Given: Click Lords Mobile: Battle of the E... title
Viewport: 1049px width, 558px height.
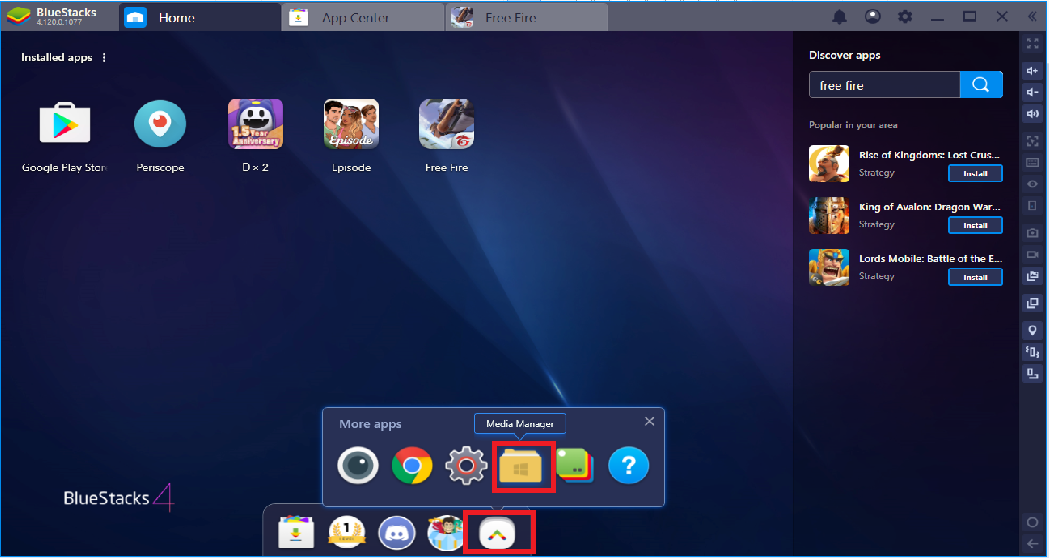Looking at the screenshot, I should [930, 258].
